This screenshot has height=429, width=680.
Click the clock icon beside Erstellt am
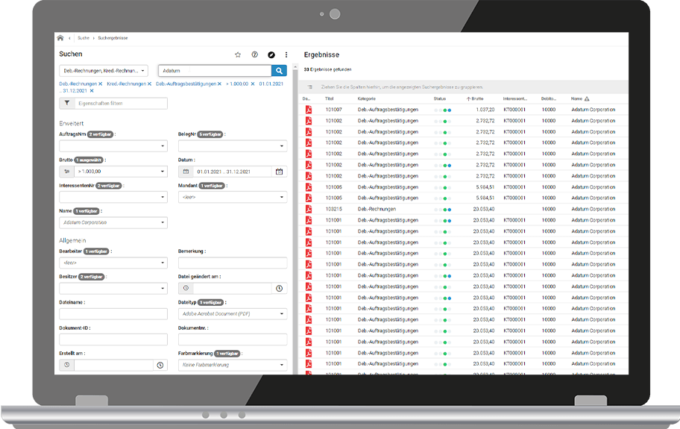(x=160, y=366)
